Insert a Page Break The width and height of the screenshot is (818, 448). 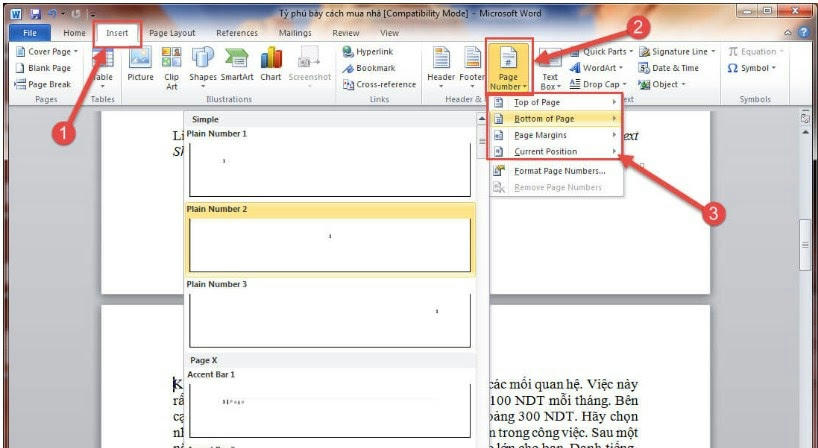click(42, 85)
